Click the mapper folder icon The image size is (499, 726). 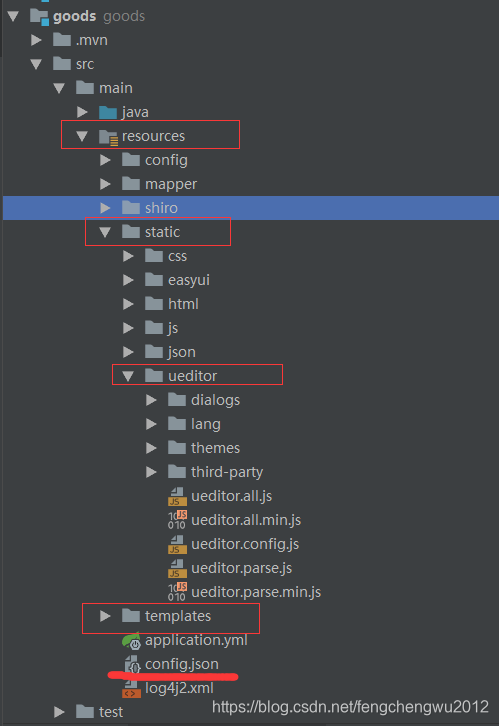pos(131,184)
